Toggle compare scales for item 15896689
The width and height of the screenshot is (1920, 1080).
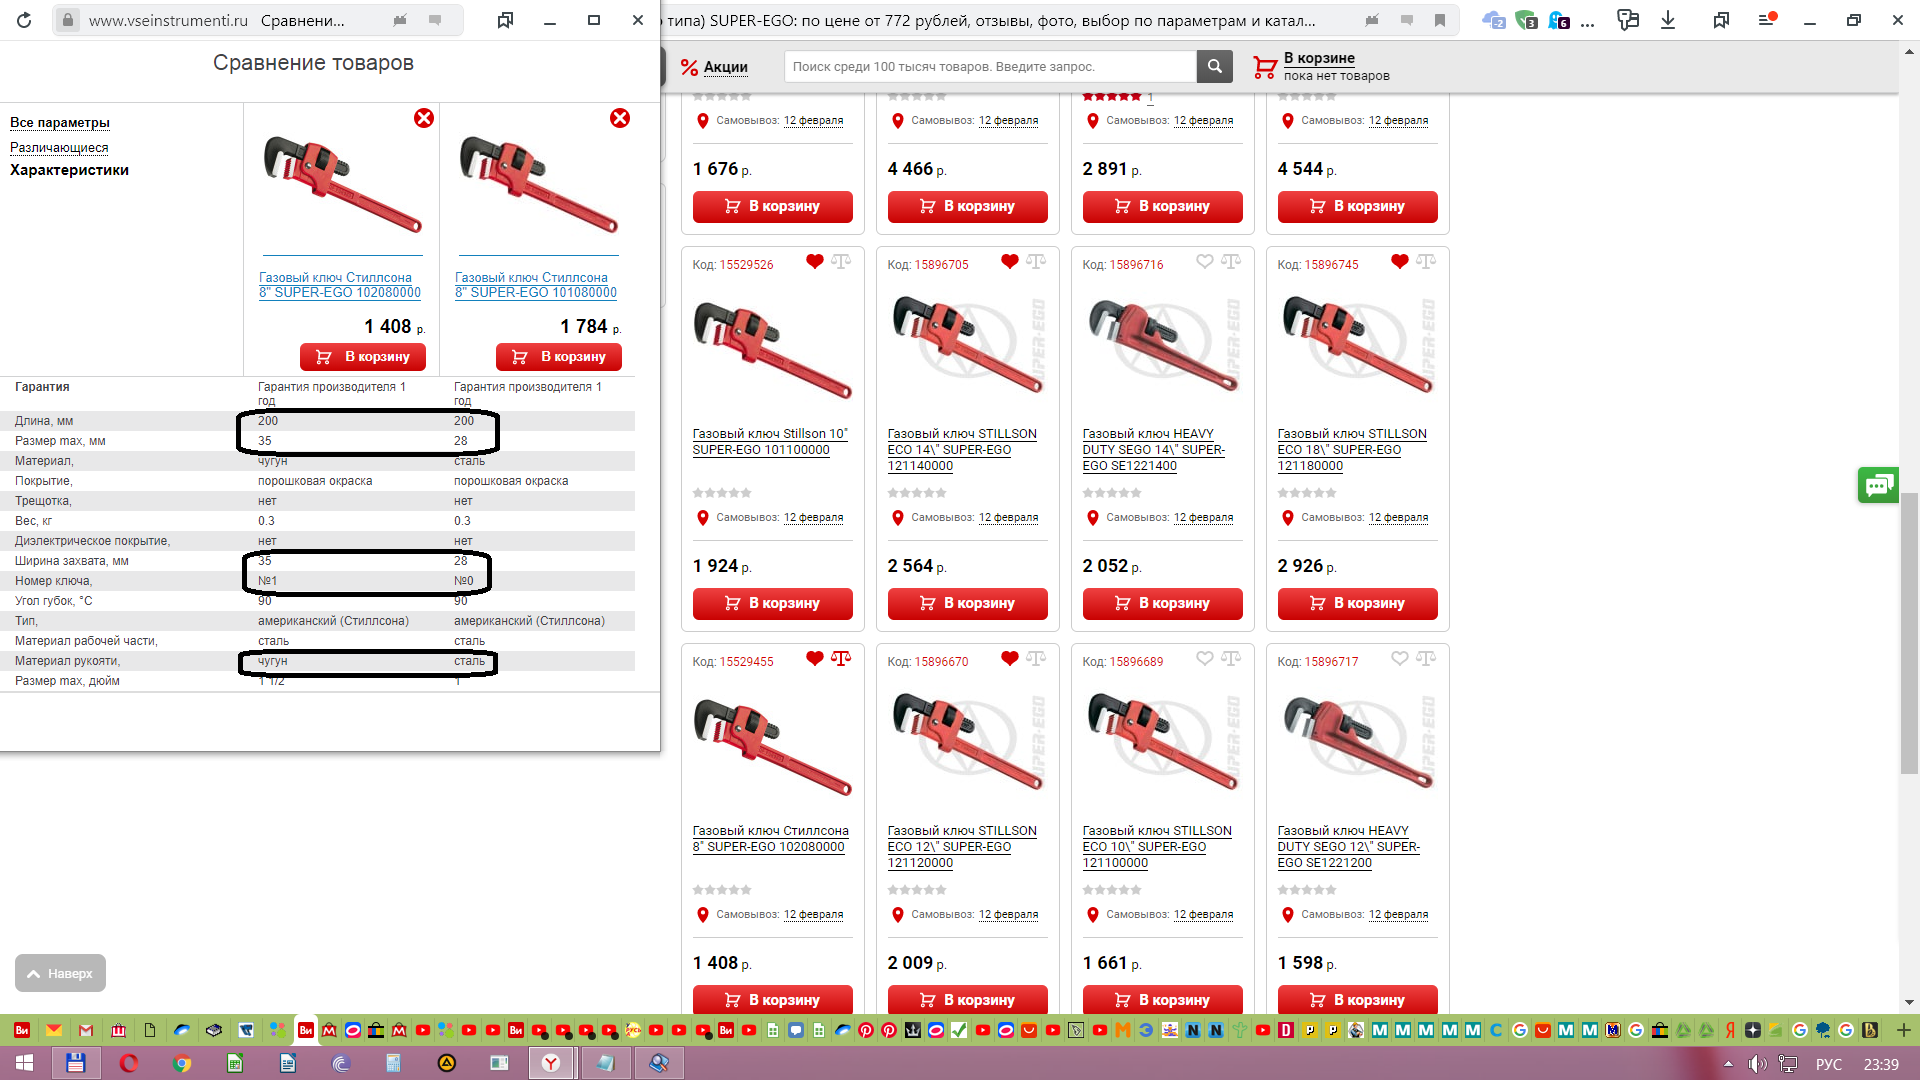click(x=1231, y=659)
